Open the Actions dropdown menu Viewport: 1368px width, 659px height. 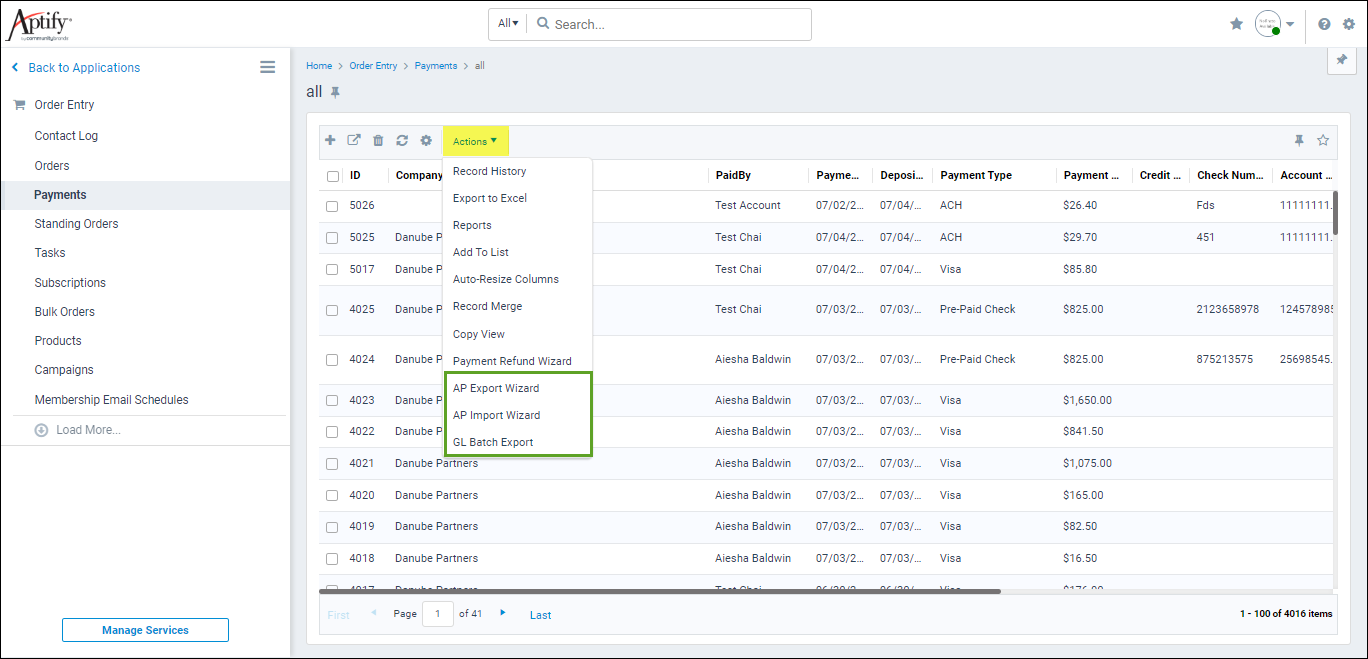475,141
